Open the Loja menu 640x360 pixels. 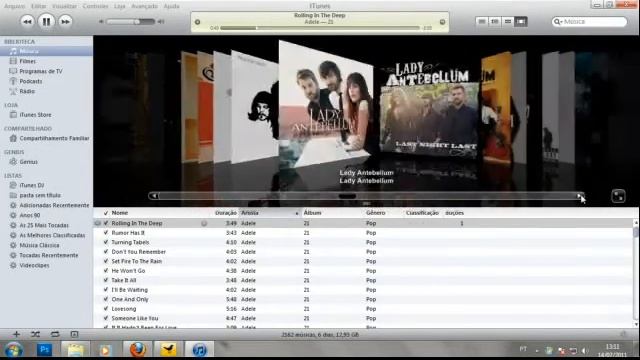point(120,6)
